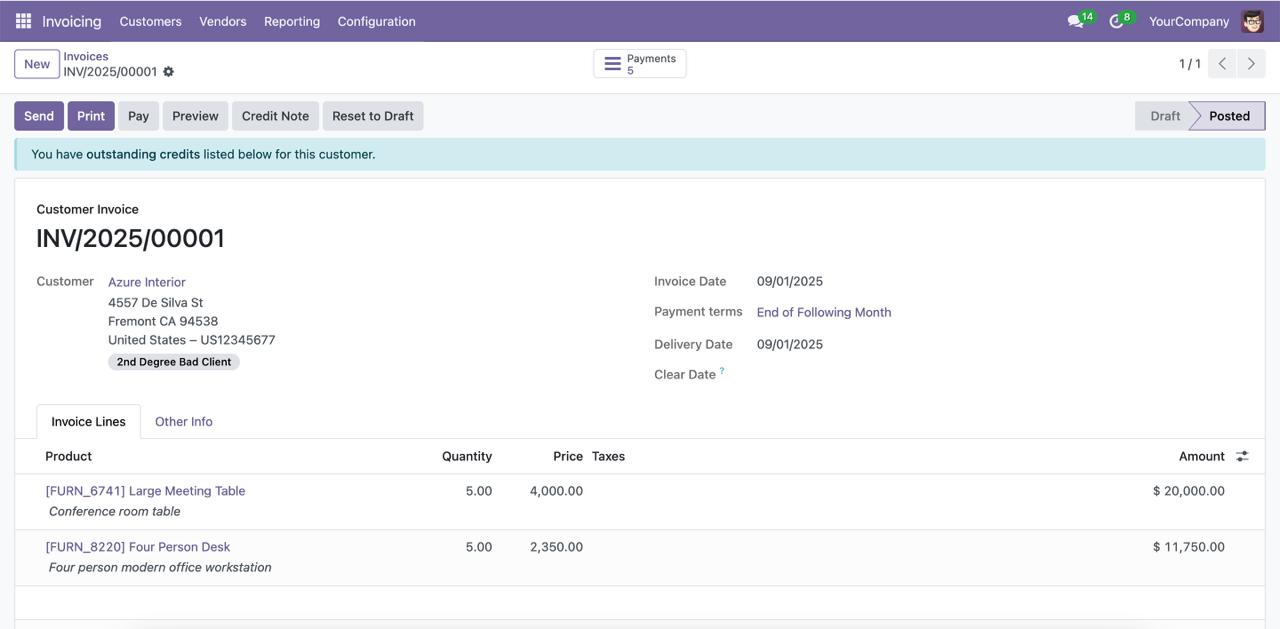Screen dimensions: 1280x629
Task: Click the $ 20,000.00 amount cell
Action: [1189, 491]
